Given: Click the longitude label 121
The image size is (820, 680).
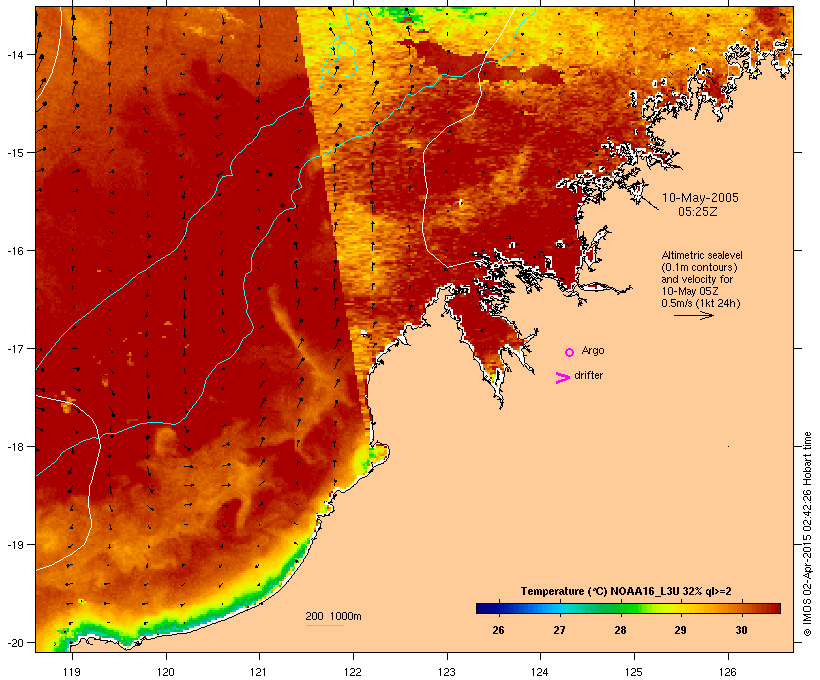Looking at the screenshot, I should [x=259, y=672].
